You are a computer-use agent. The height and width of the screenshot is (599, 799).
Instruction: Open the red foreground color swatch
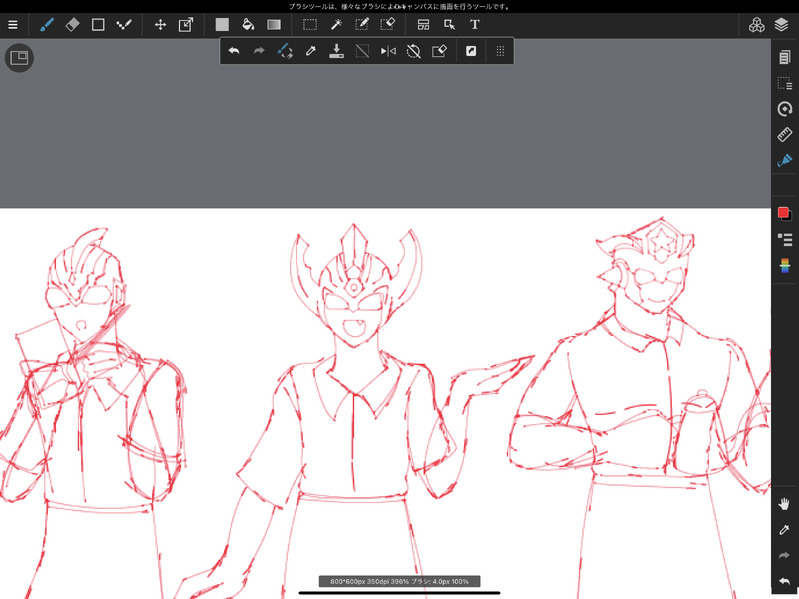point(783,212)
